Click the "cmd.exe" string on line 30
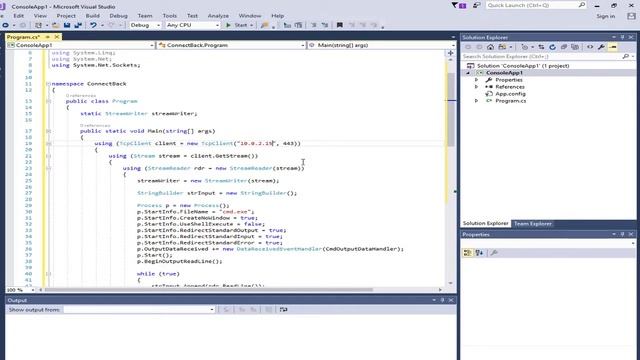Viewport: 640px width, 360px height. [x=237, y=212]
